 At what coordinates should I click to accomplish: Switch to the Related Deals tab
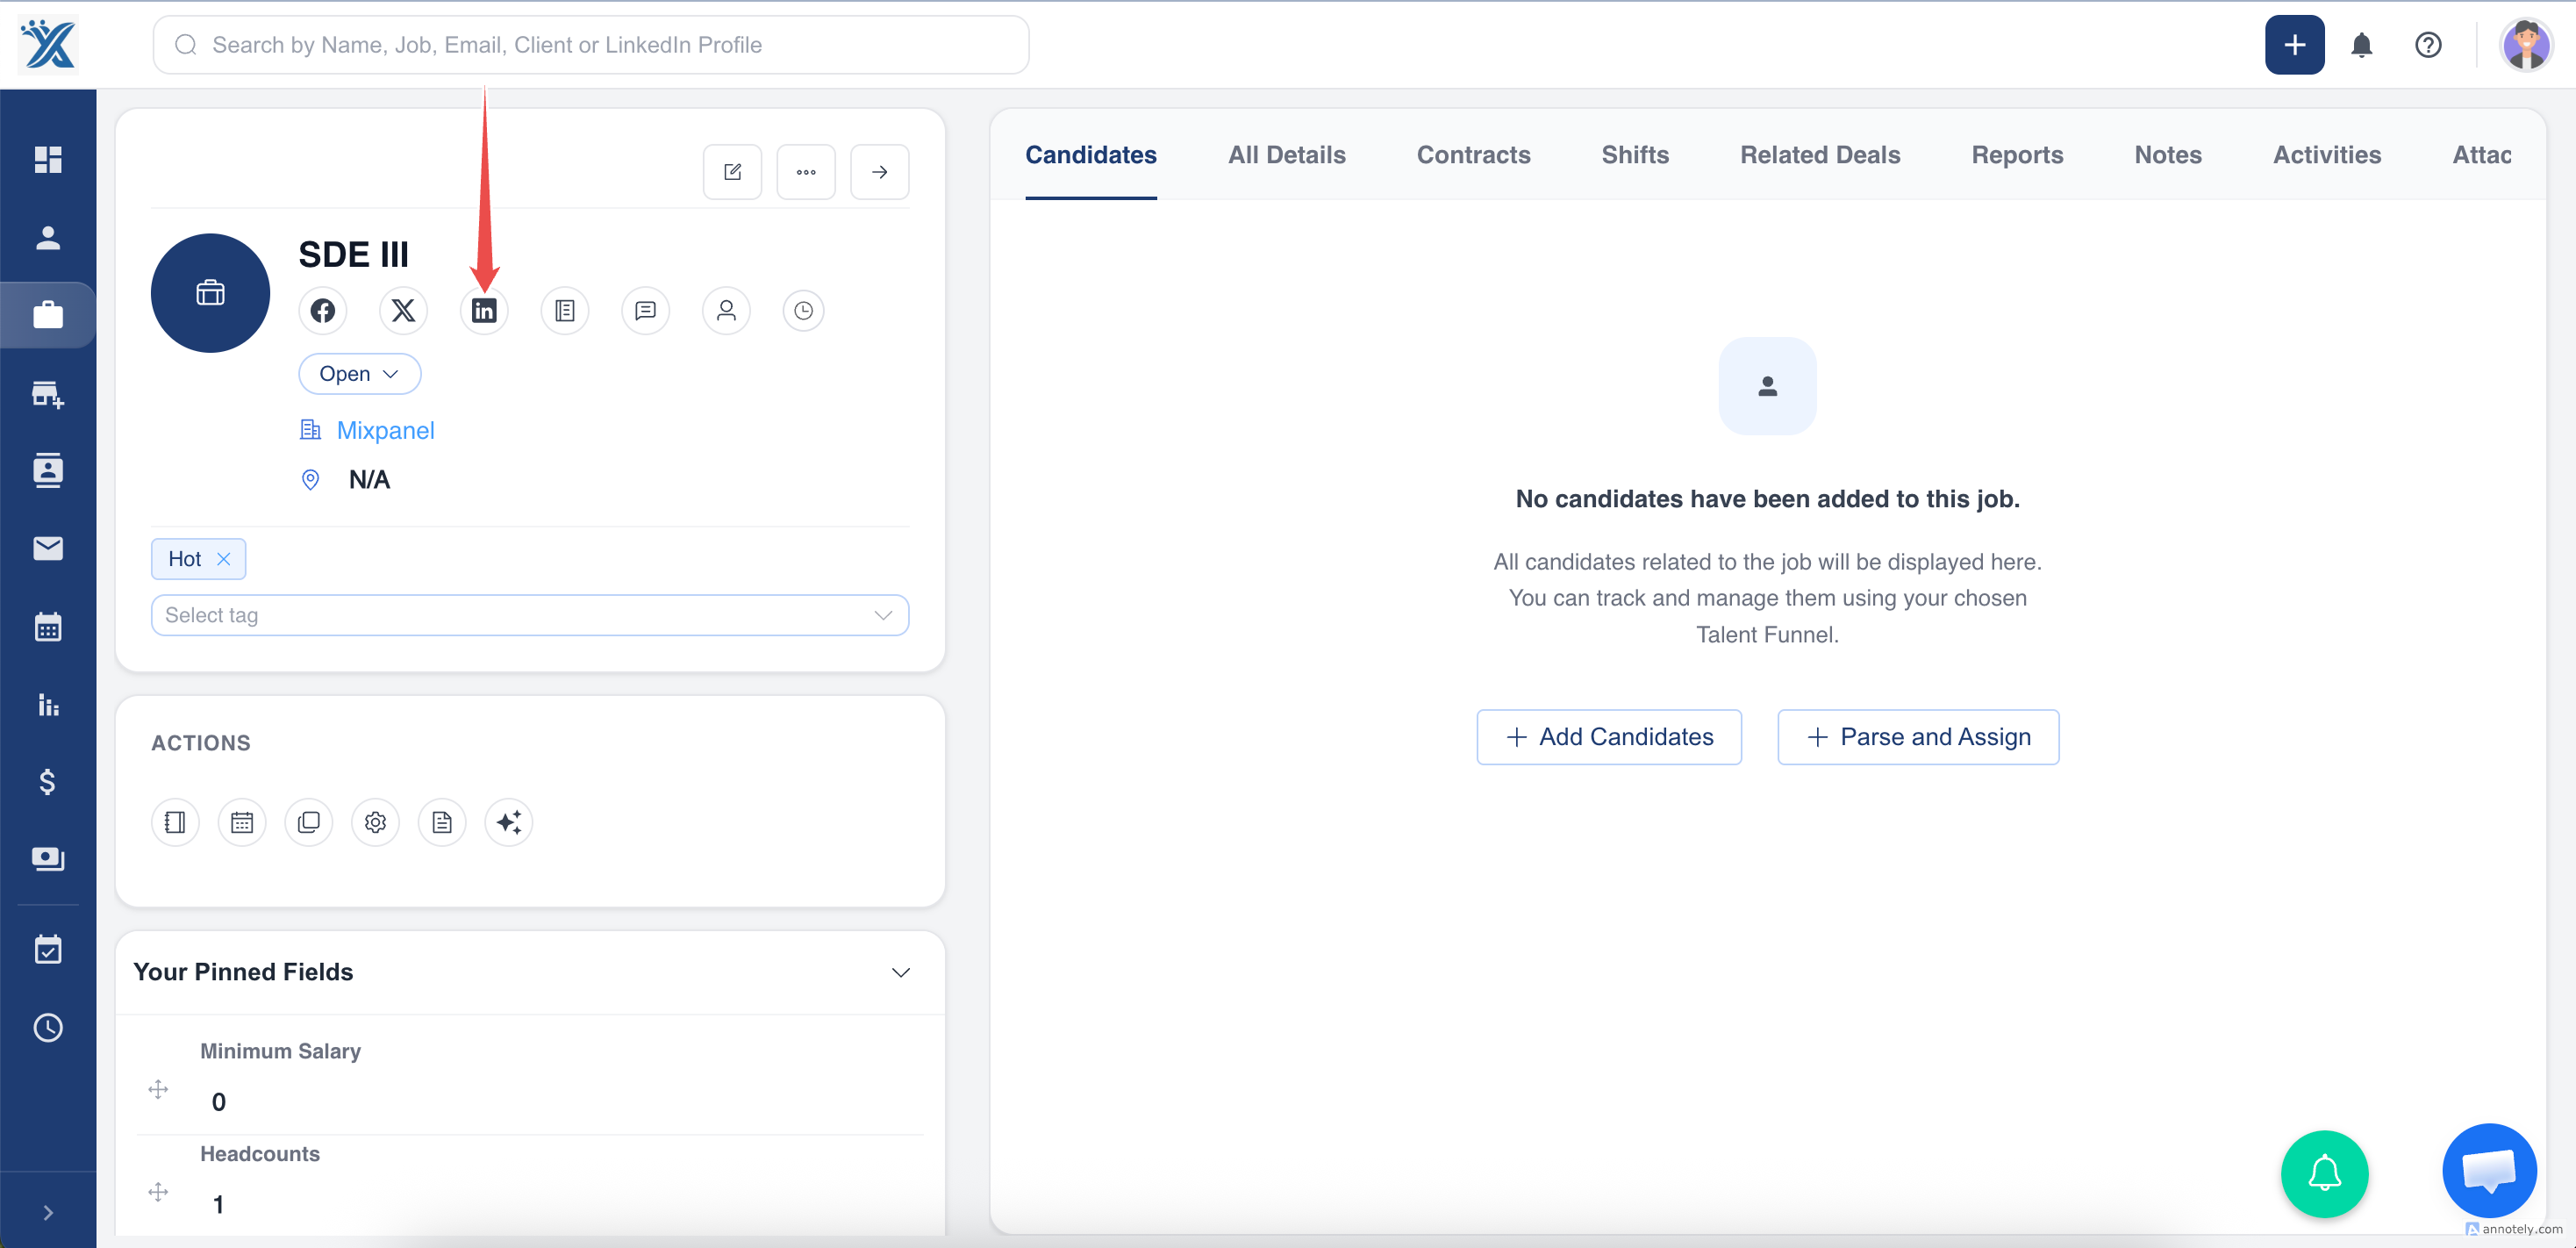coord(1820,155)
